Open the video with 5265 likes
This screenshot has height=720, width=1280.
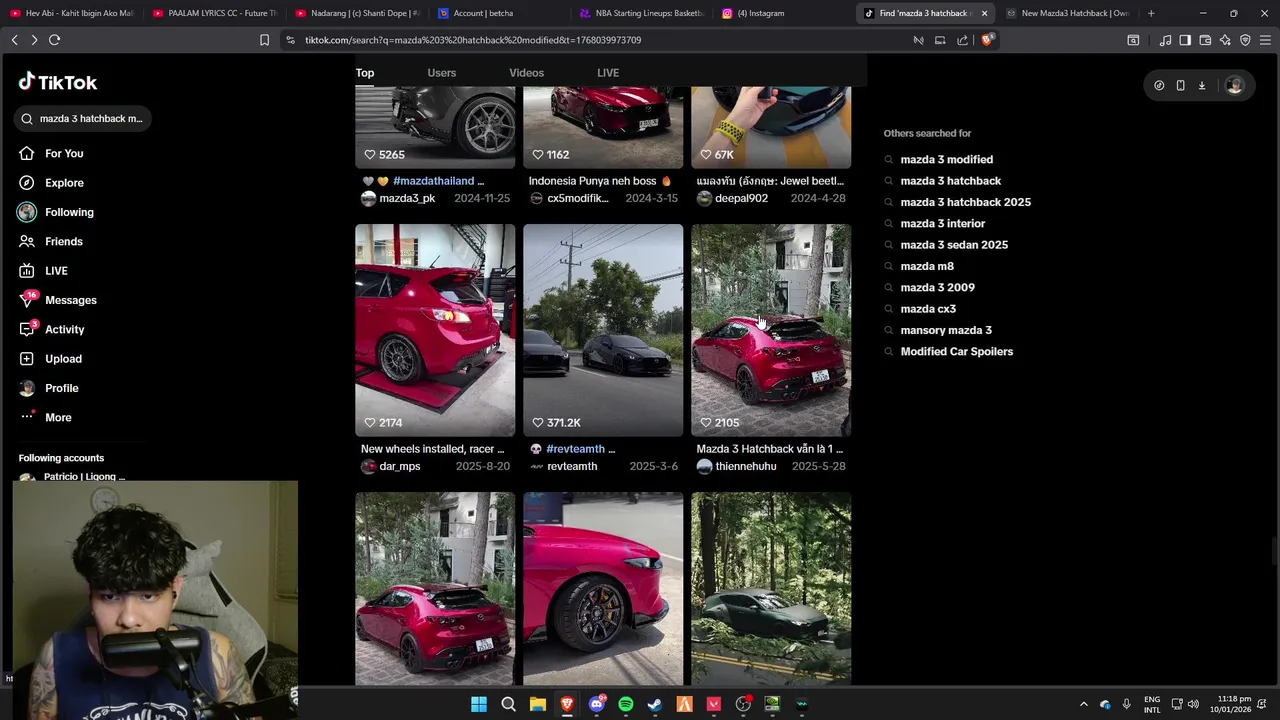[x=435, y=127]
